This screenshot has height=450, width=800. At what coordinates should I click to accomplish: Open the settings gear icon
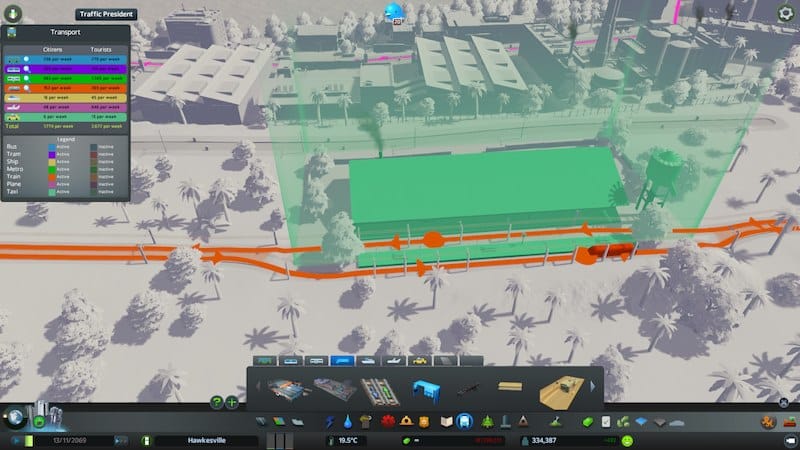point(786,13)
